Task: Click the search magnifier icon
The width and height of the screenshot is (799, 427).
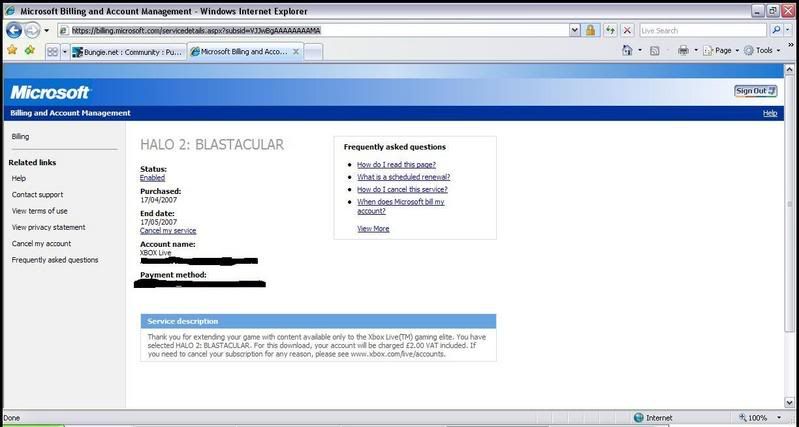Action: pos(776,31)
